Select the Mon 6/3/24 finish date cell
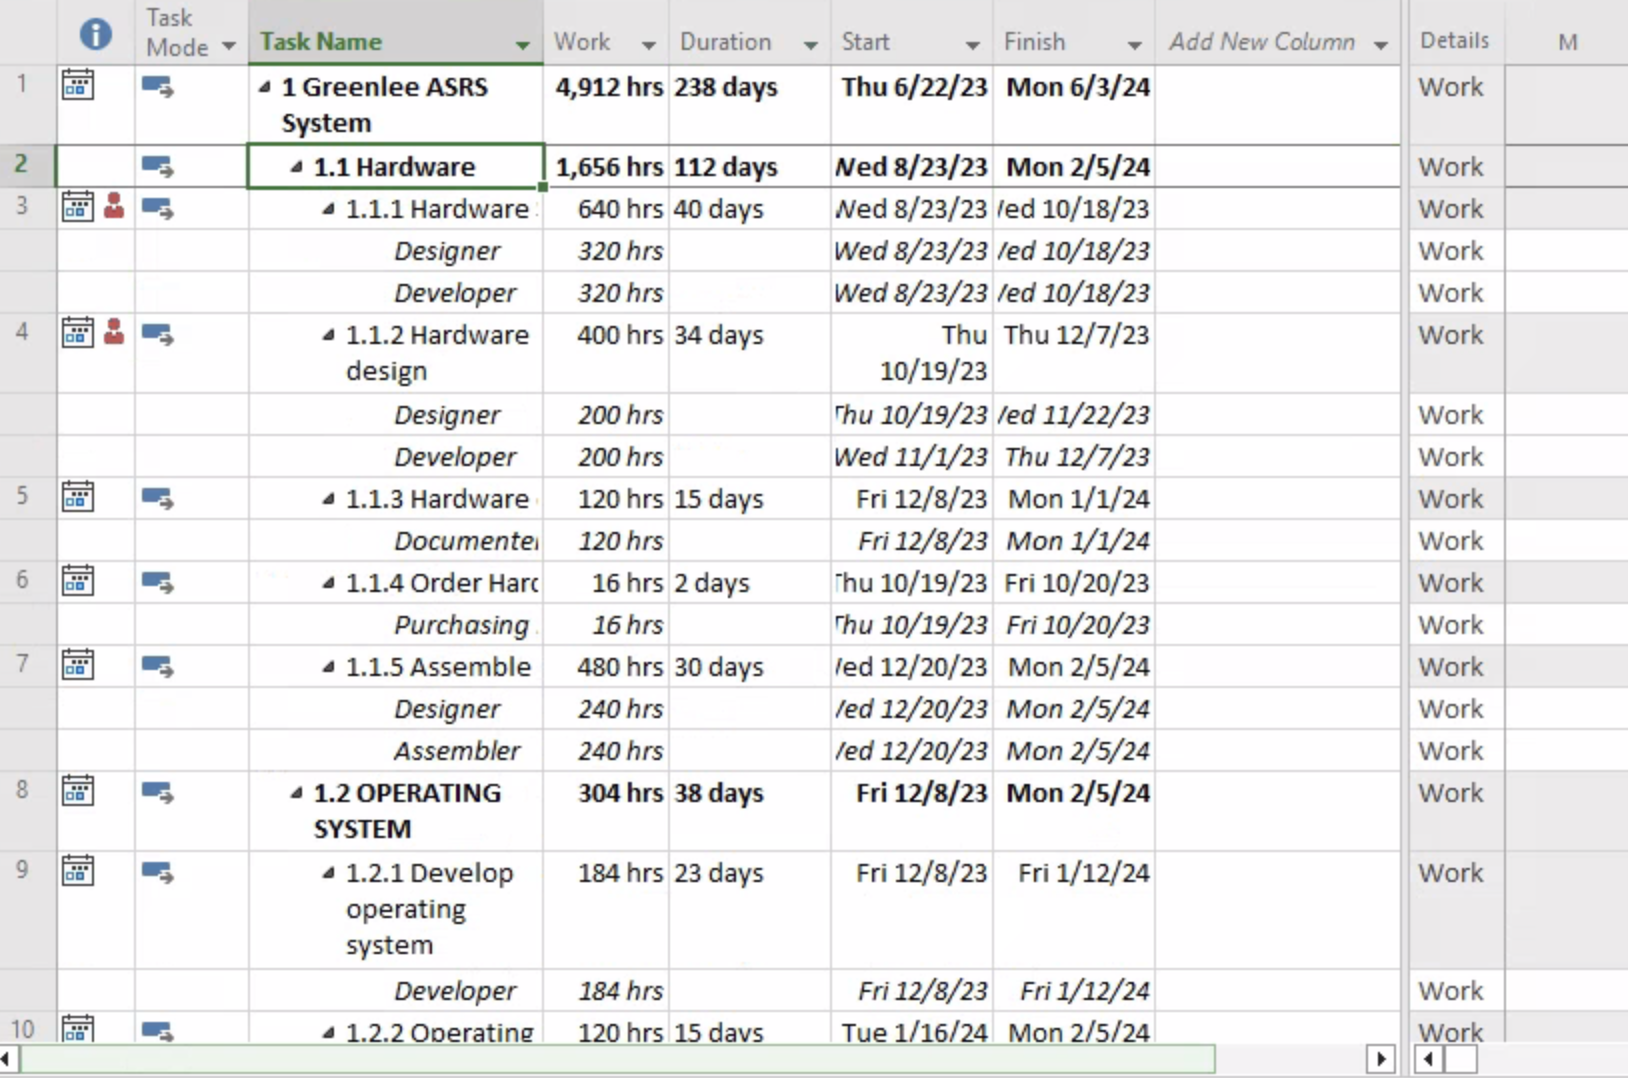This screenshot has width=1628, height=1078. [x=1074, y=105]
